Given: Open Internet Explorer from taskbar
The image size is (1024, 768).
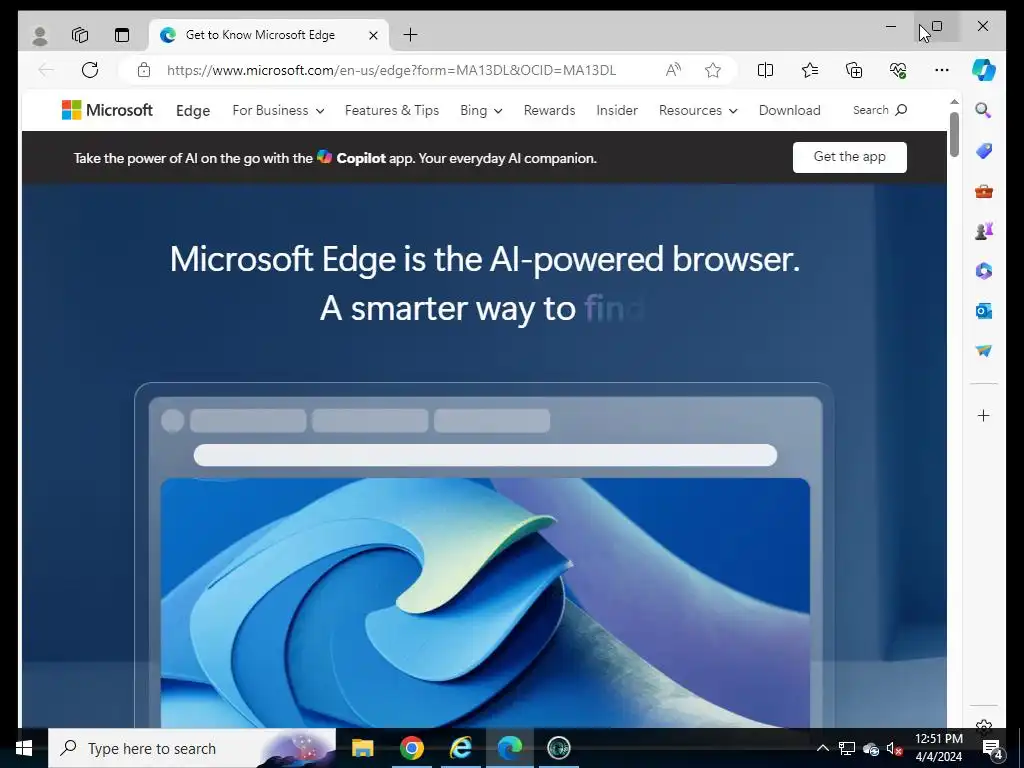Looking at the screenshot, I should pyautogui.click(x=460, y=748).
